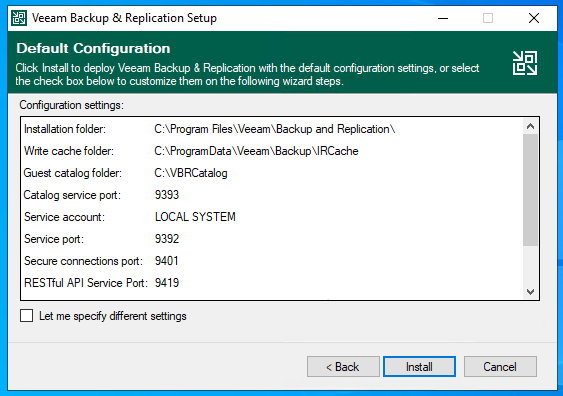Click the settings list scrollbar thumb
Image resolution: width=563 pixels, height=396 pixels.
click(530, 190)
